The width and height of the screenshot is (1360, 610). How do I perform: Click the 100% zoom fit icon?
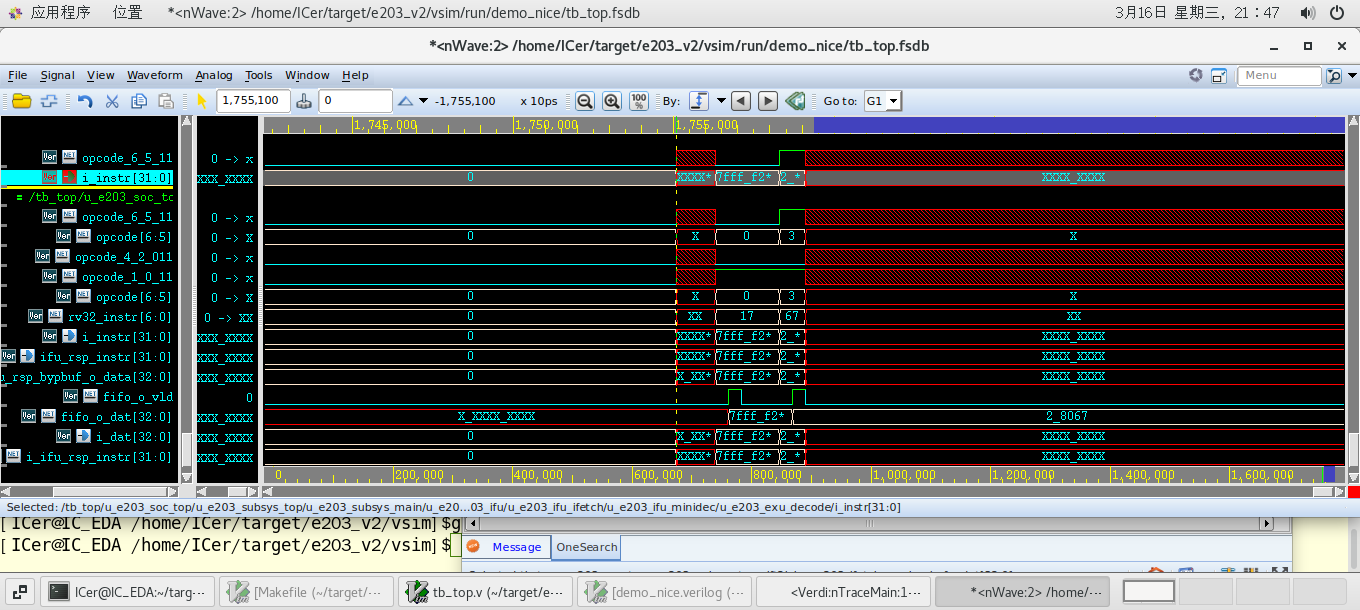pyautogui.click(x=640, y=101)
